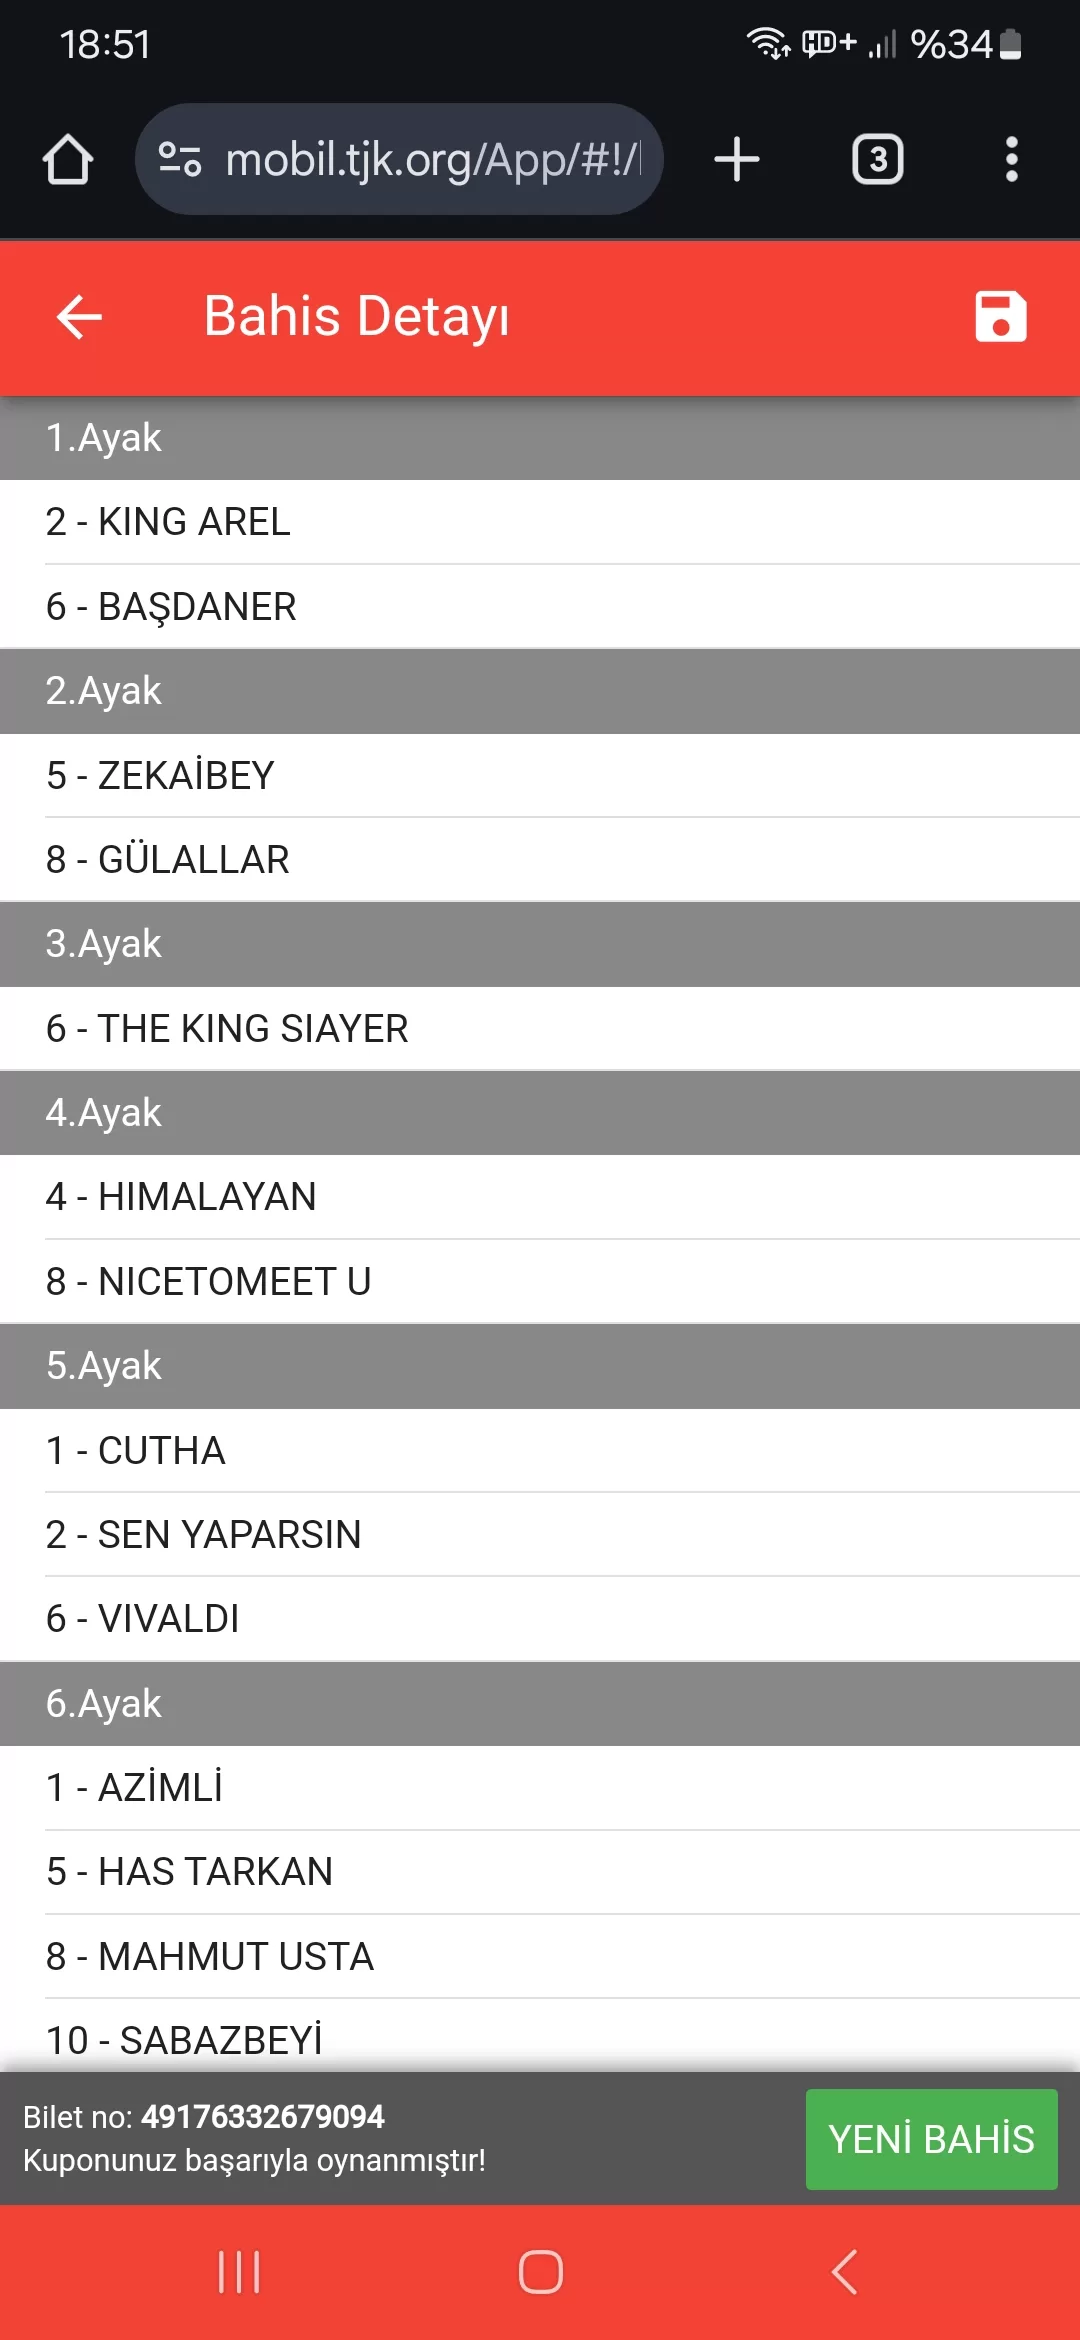The width and height of the screenshot is (1080, 2340).
Task: Open a new browser tab
Action: point(737,160)
